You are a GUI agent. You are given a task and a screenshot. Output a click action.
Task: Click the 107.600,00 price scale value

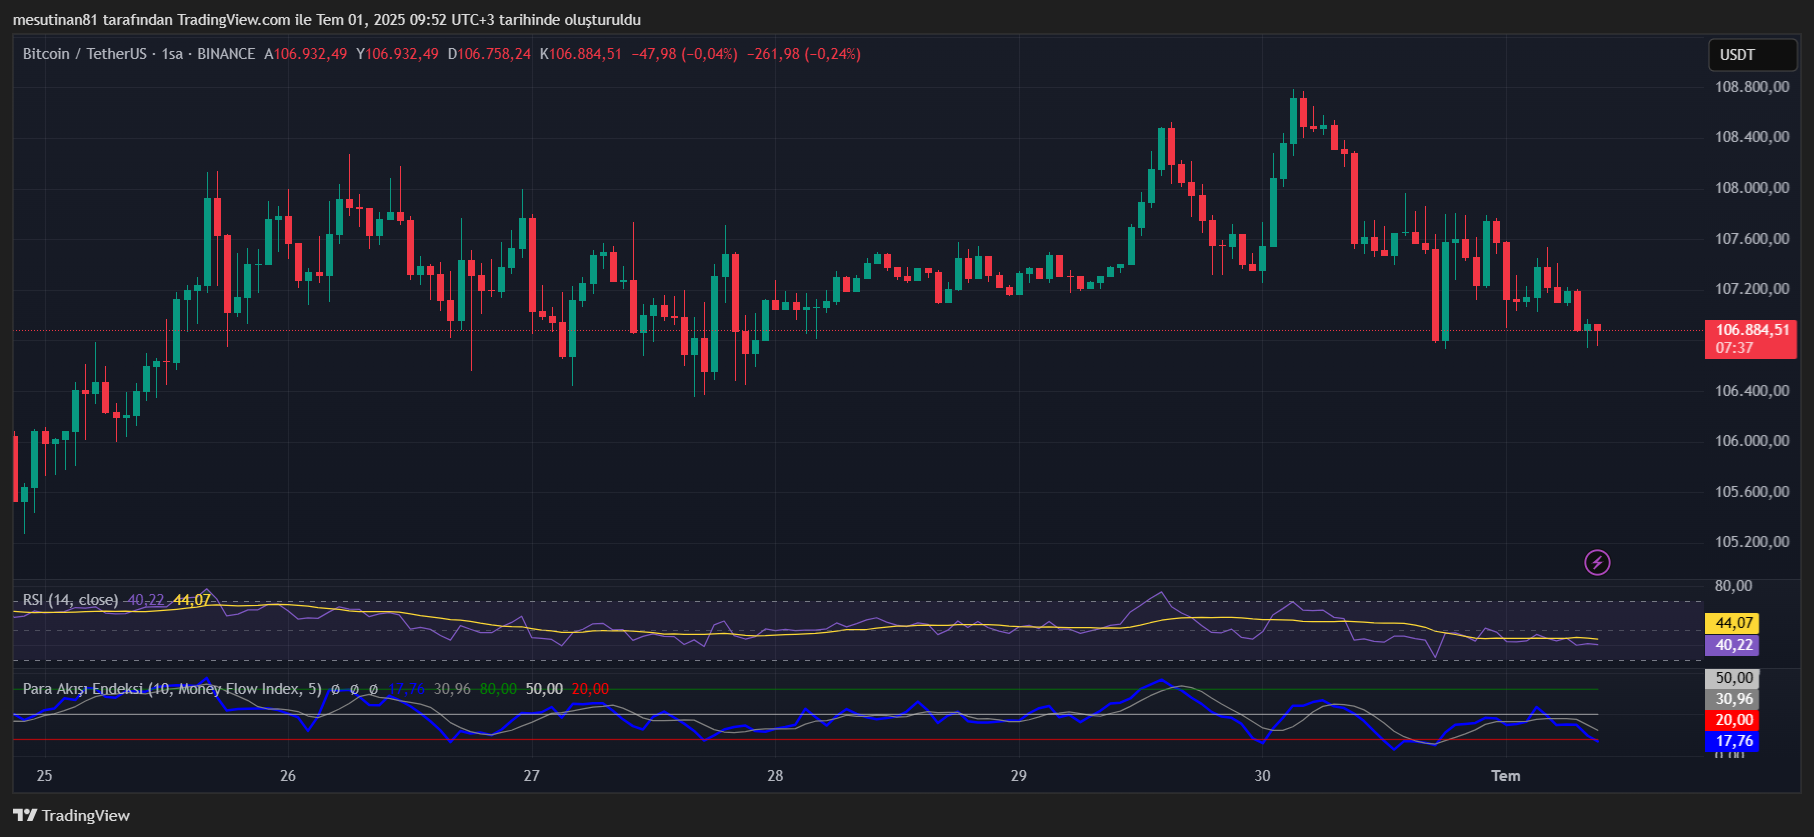tap(1752, 239)
